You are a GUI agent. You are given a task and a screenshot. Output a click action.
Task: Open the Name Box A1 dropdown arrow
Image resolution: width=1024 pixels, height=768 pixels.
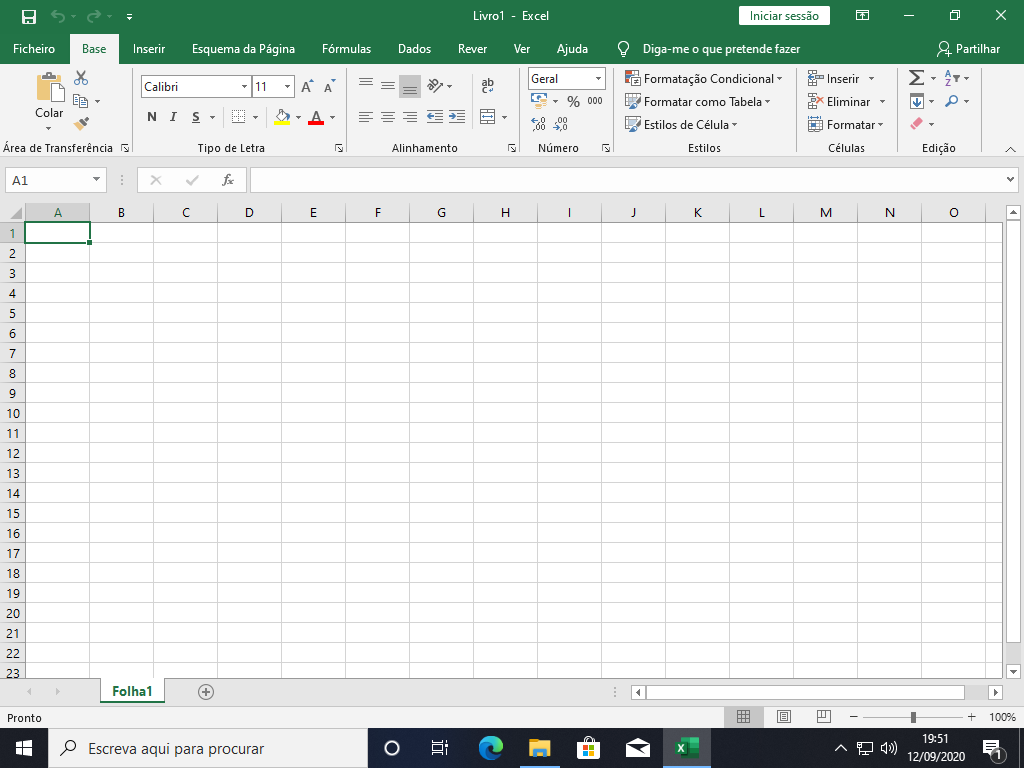tap(96, 180)
